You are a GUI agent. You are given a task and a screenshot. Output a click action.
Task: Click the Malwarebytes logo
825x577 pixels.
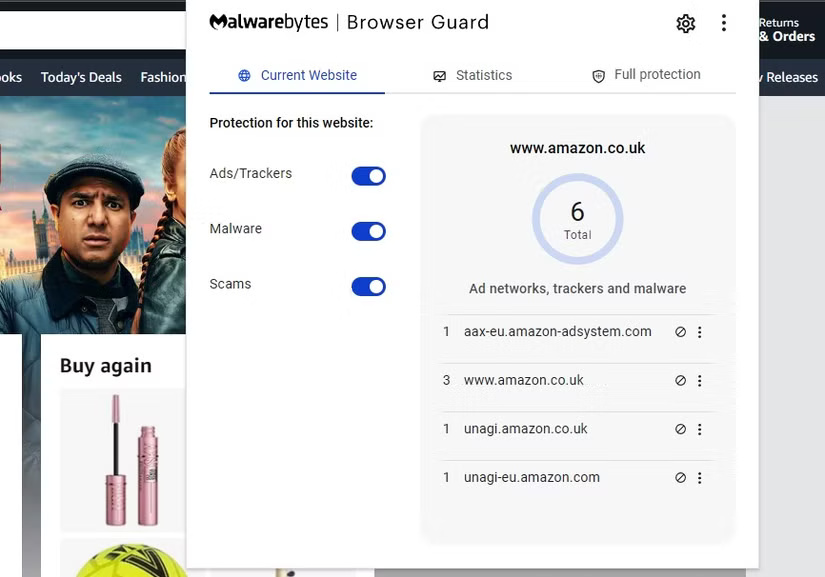[x=268, y=21]
